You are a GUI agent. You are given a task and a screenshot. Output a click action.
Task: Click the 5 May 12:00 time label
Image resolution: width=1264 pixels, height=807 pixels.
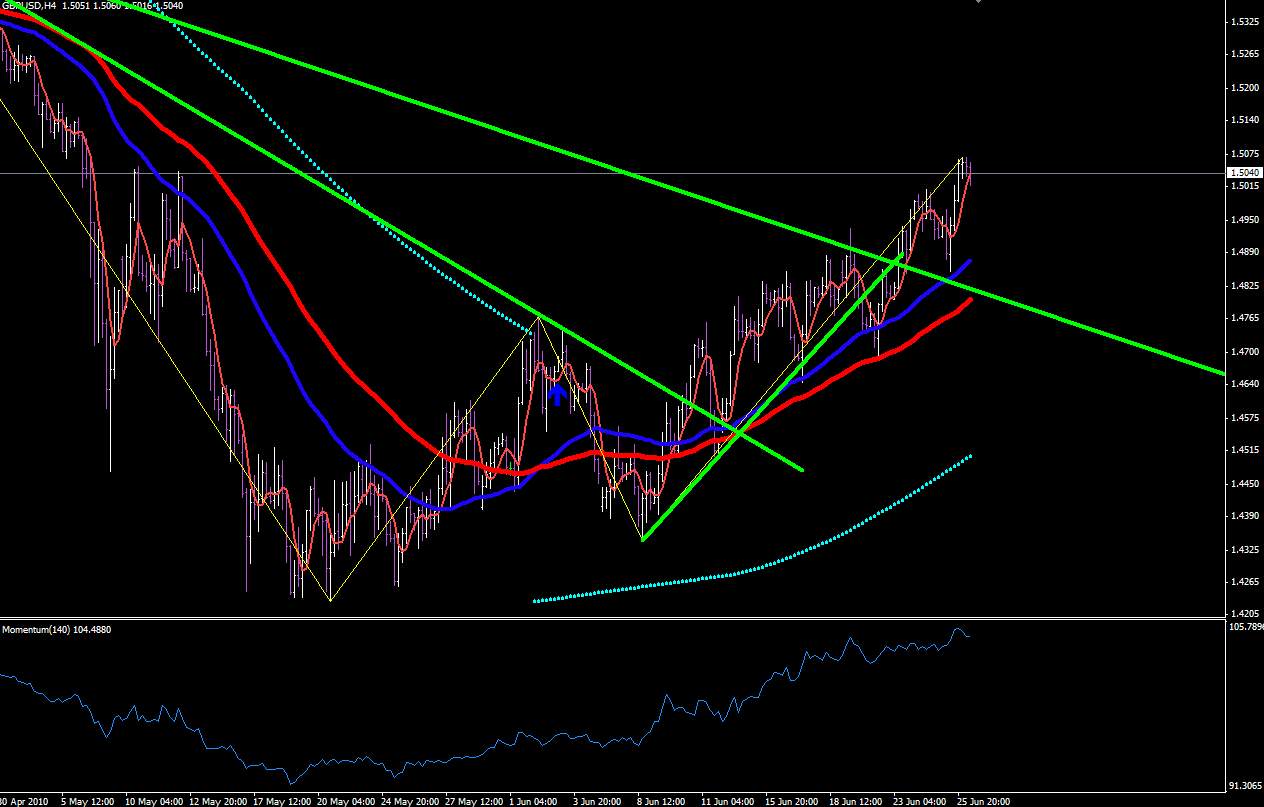pos(87,801)
